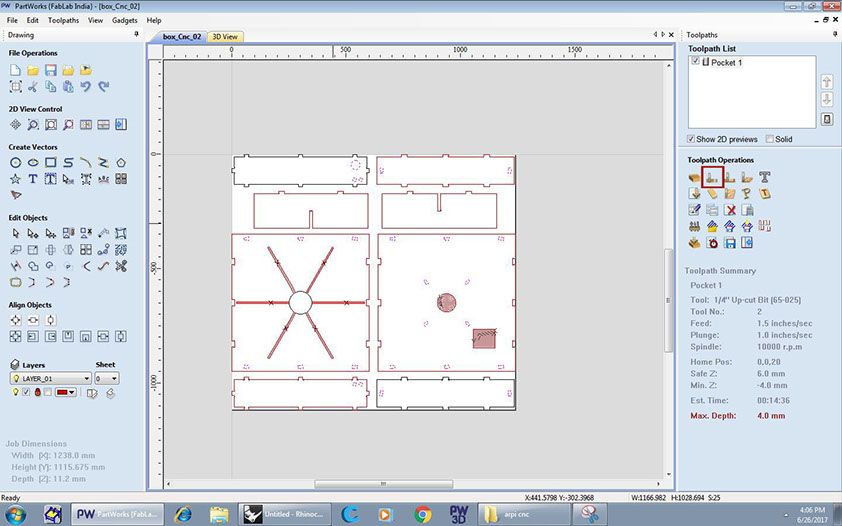Open the LAYER_01 layer dropdown
This screenshot has width=842, height=526.
coord(50,378)
